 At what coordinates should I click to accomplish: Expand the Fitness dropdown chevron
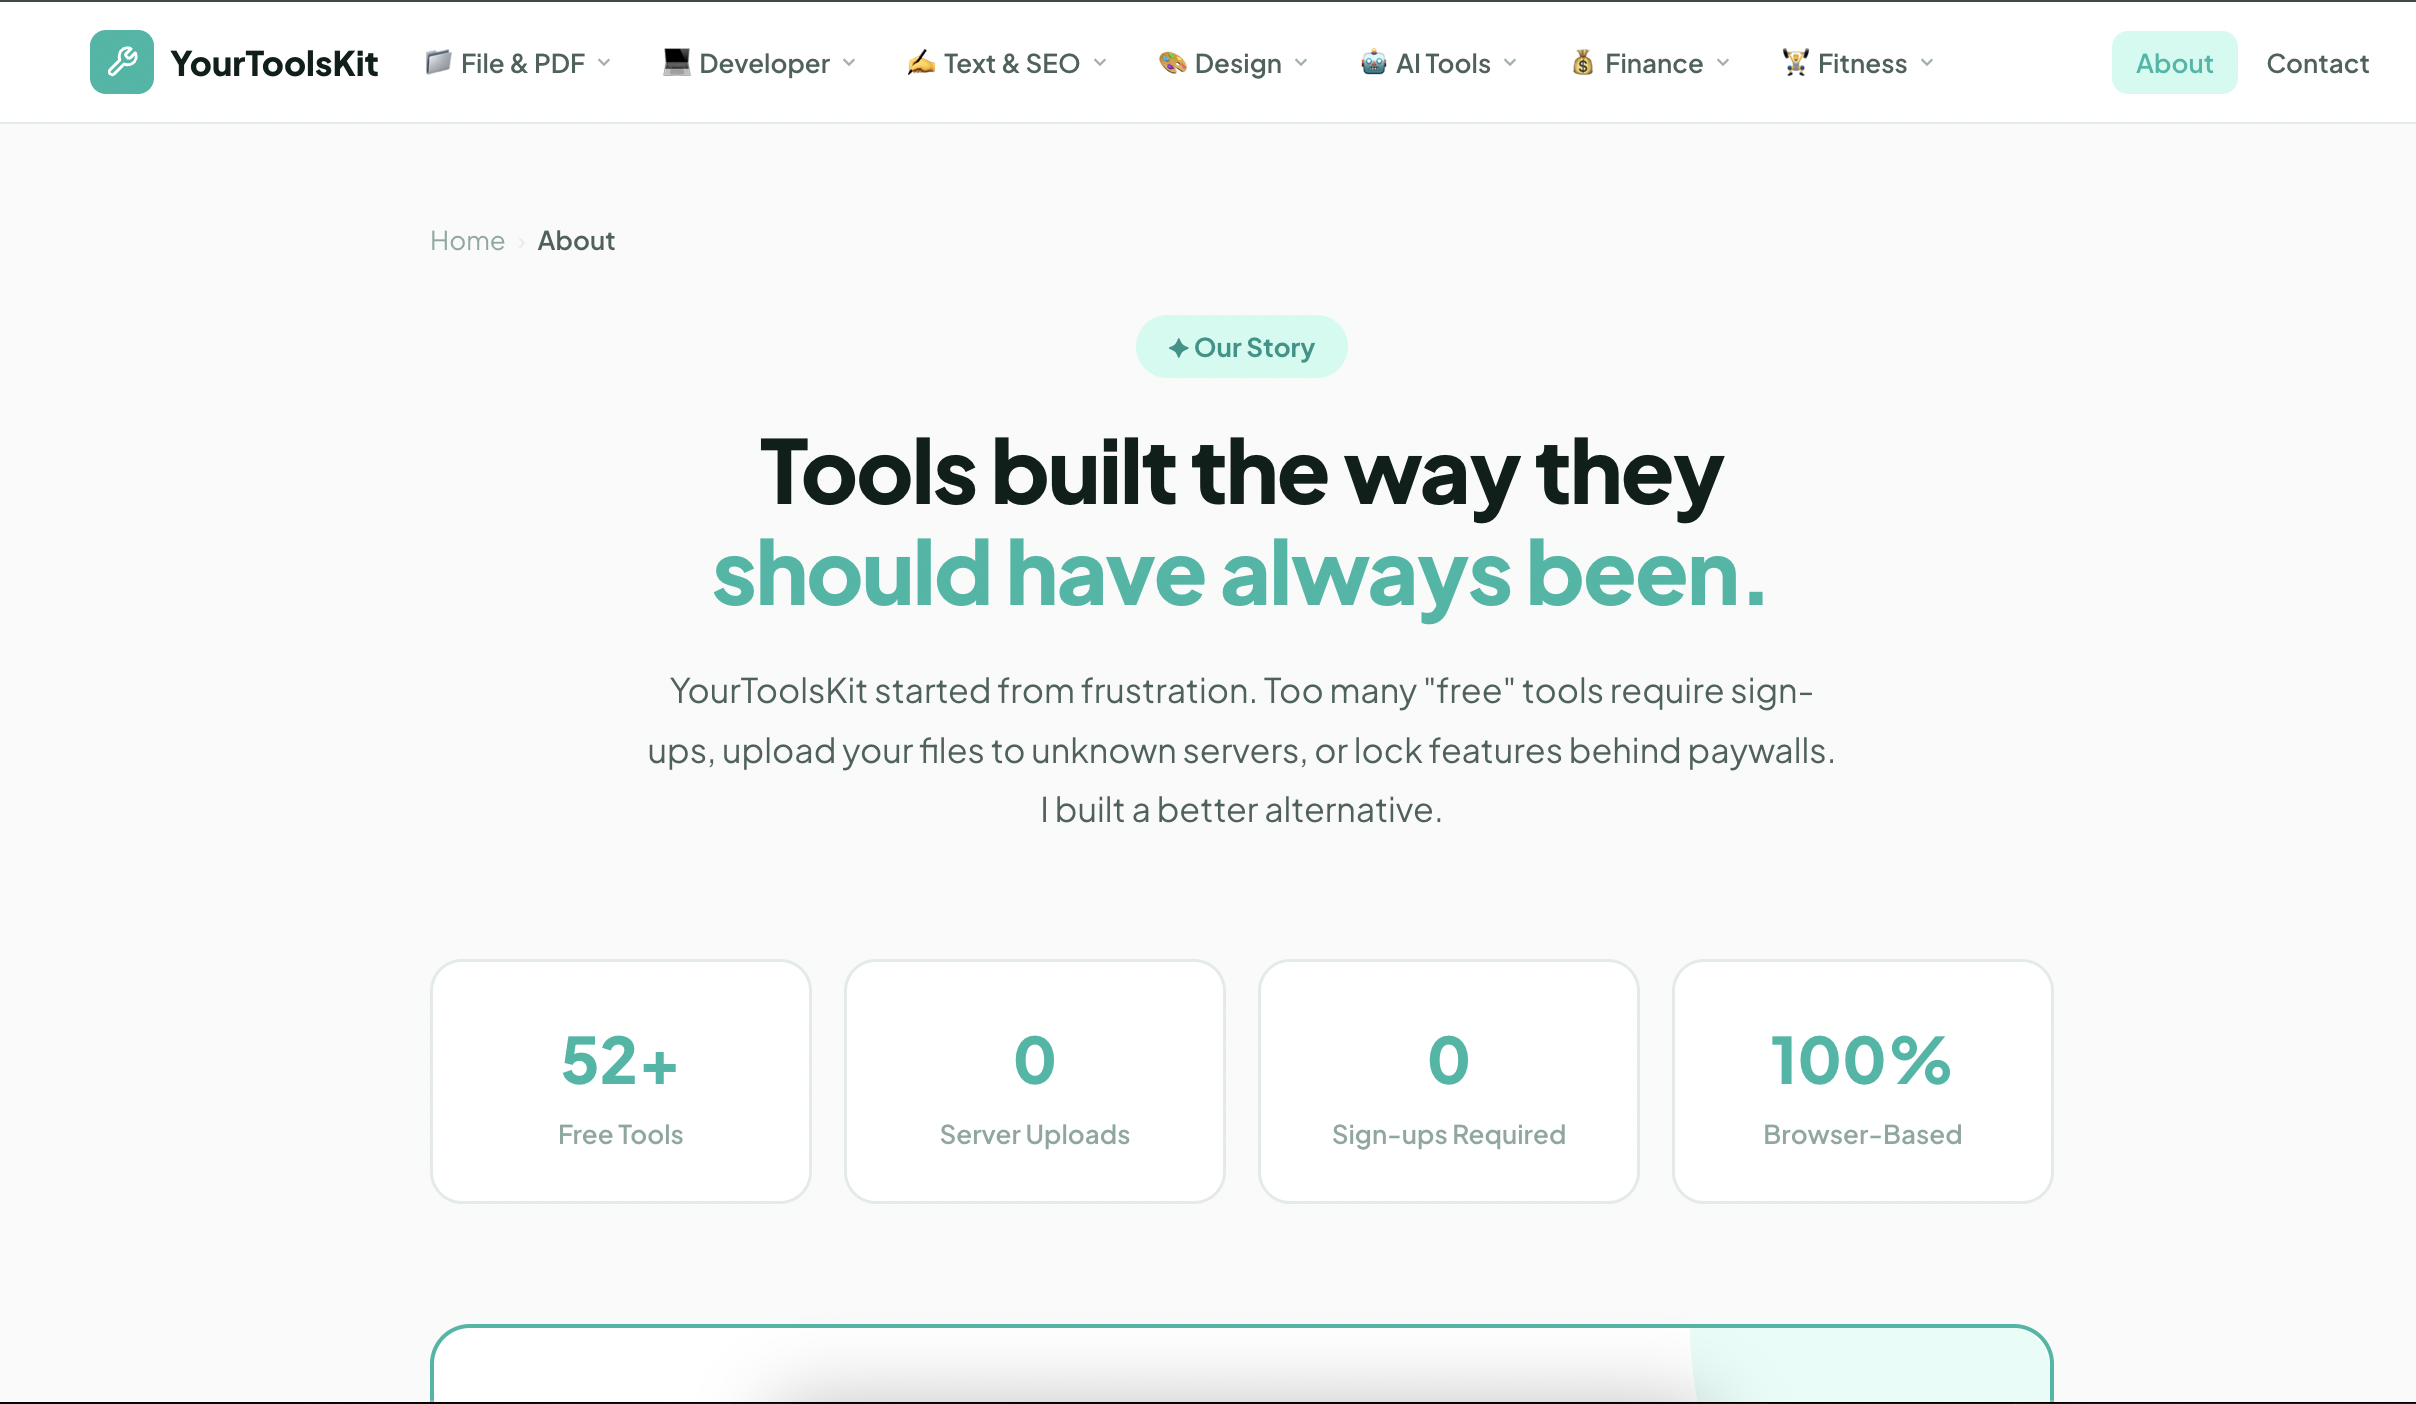point(1927,62)
